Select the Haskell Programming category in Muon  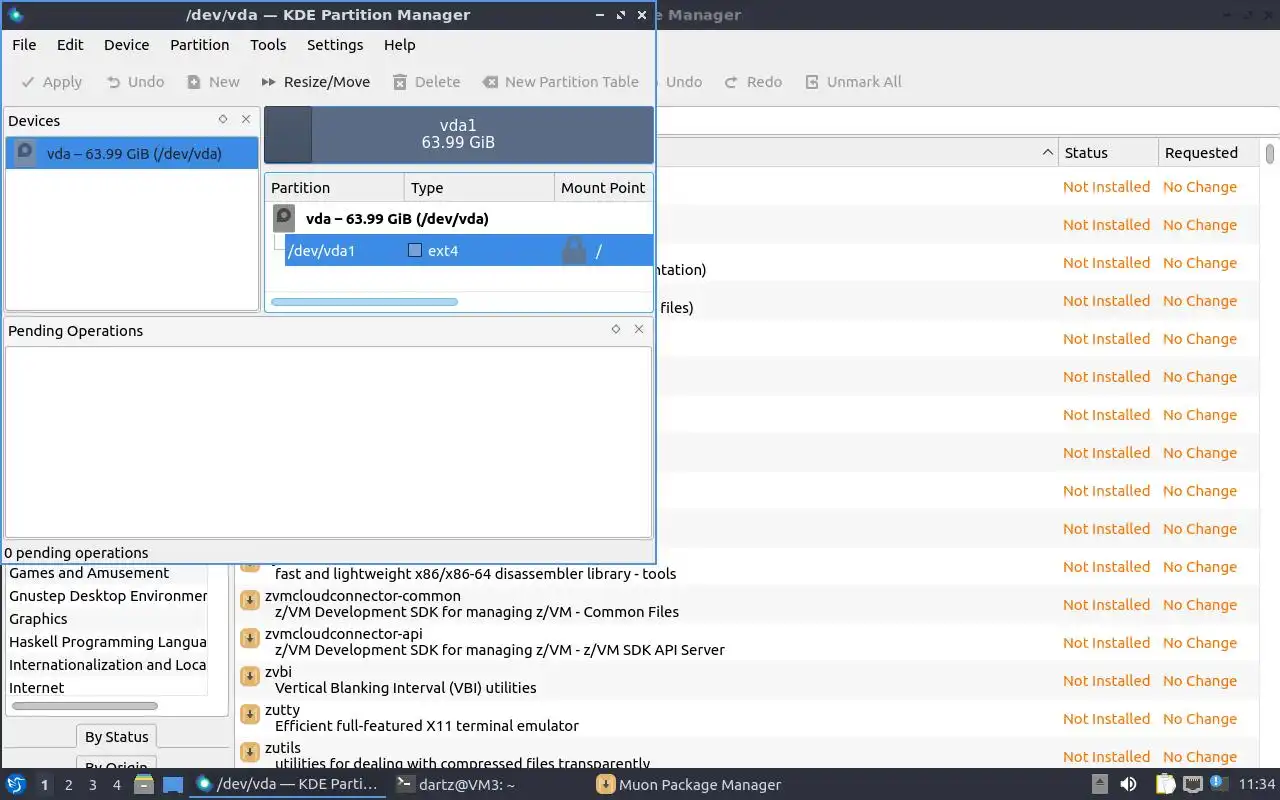click(x=107, y=642)
